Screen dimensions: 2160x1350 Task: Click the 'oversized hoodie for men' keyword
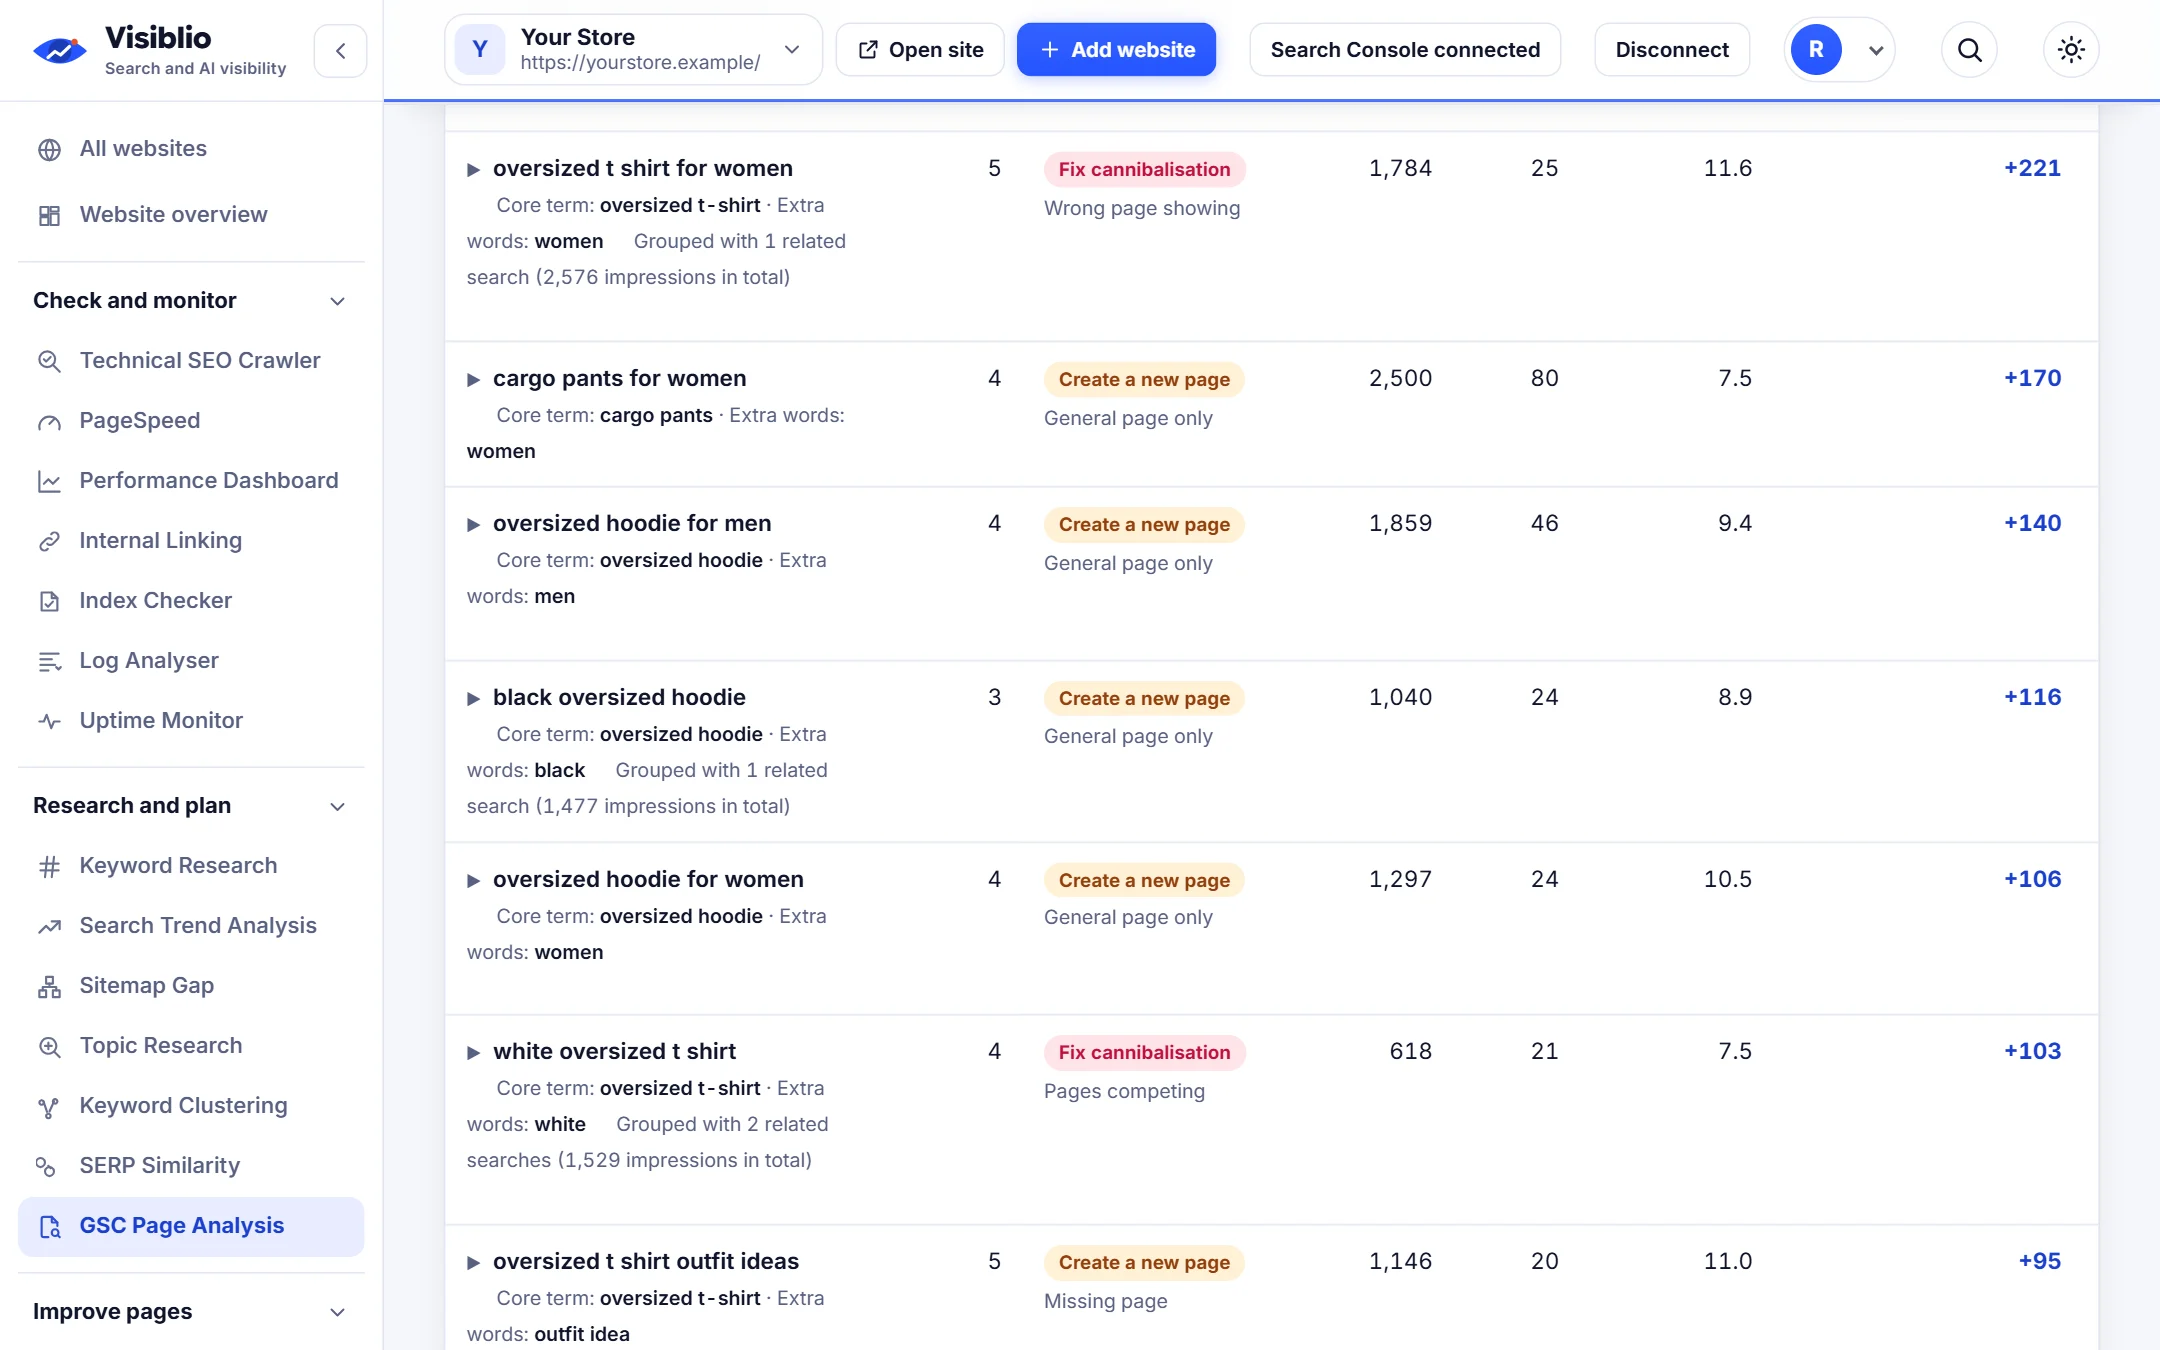(x=632, y=523)
